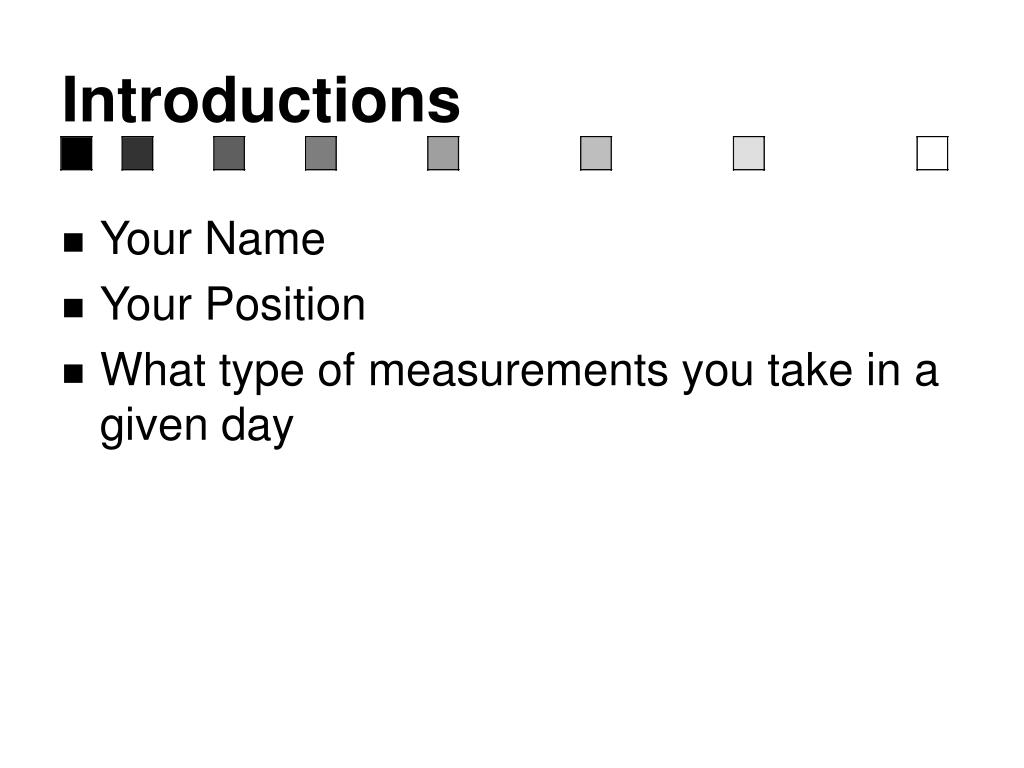Click the words given day
The height and width of the screenshot is (768, 1024).
tap(197, 427)
